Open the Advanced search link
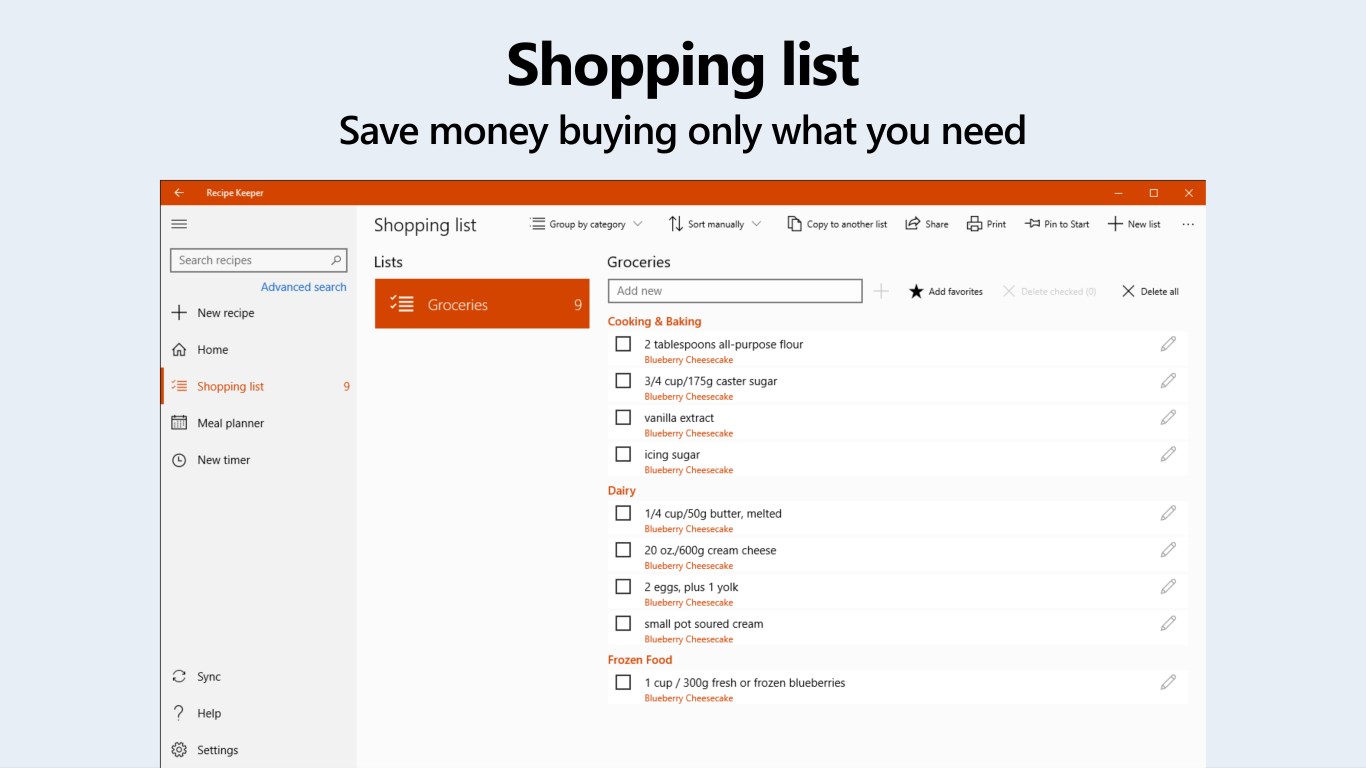 tap(303, 287)
